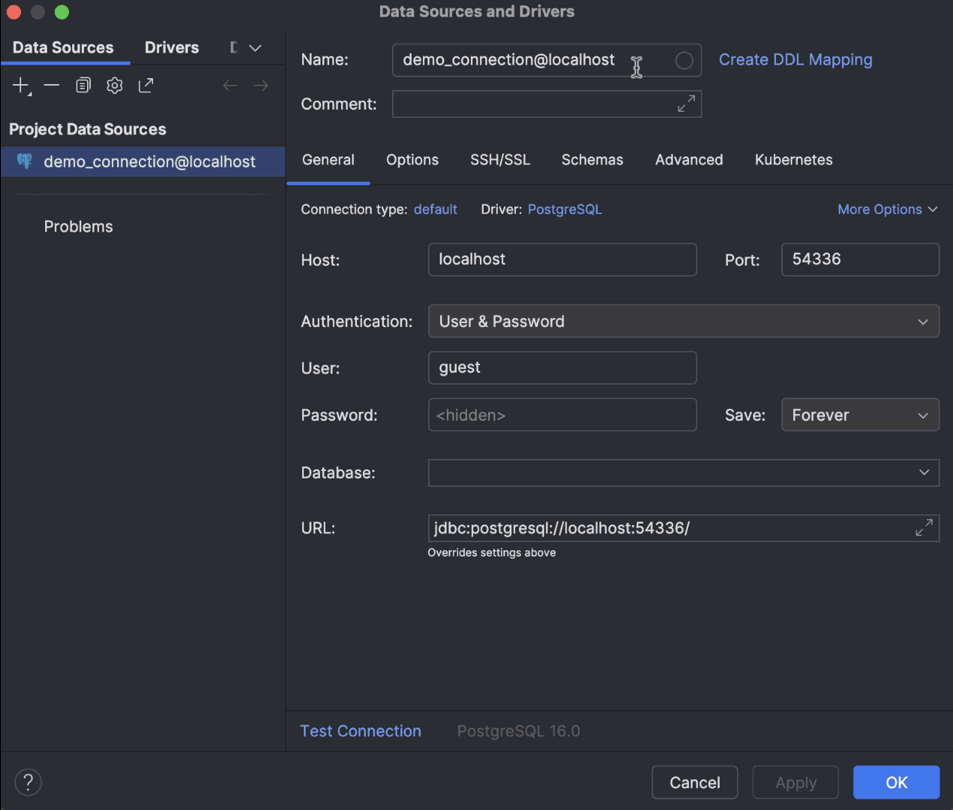Click the Cancel button

pos(695,782)
